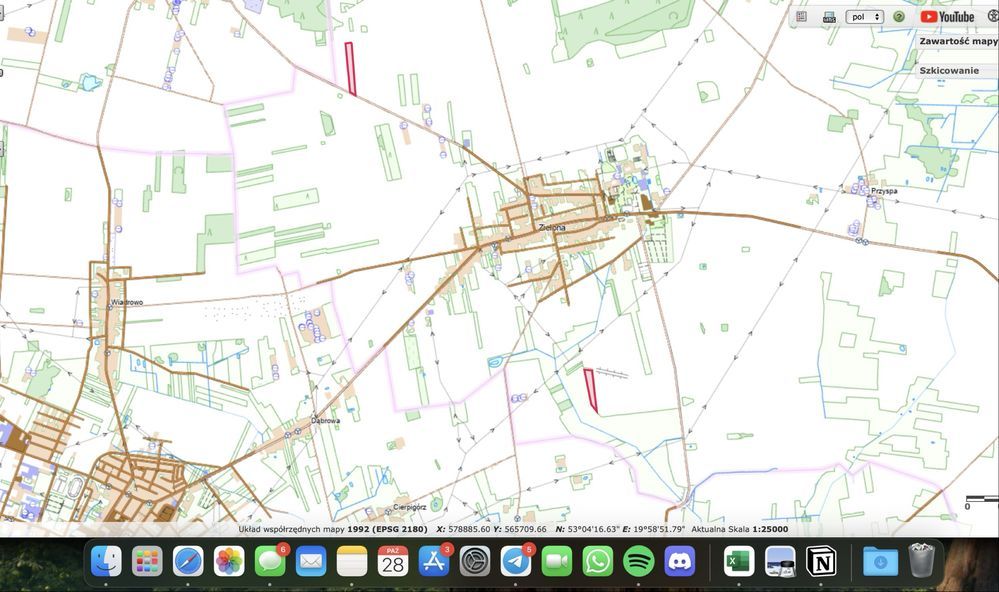Switch to Safari in the dock
Screen dimensions: 999x592
(188, 562)
